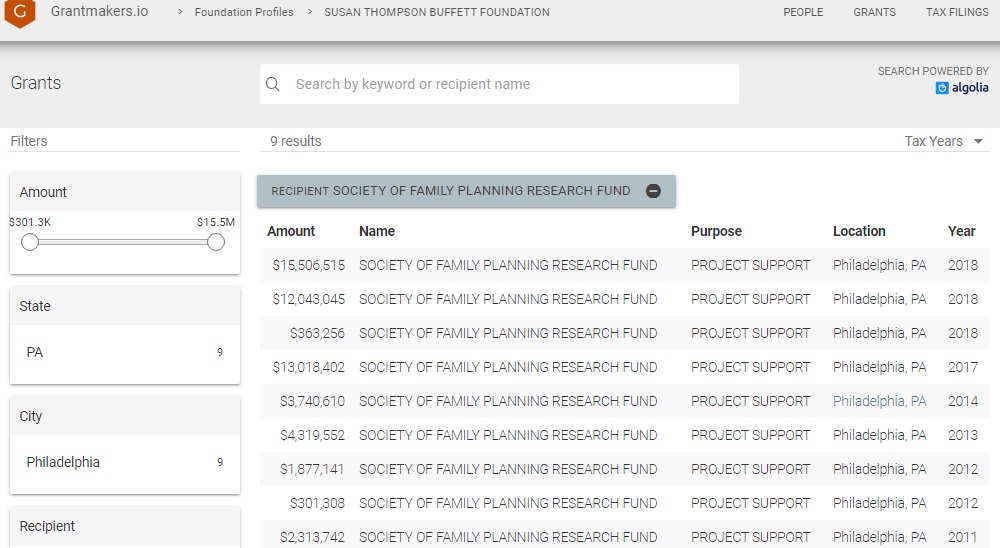Click the $363,256 grant amount

pyautogui.click(x=317, y=333)
